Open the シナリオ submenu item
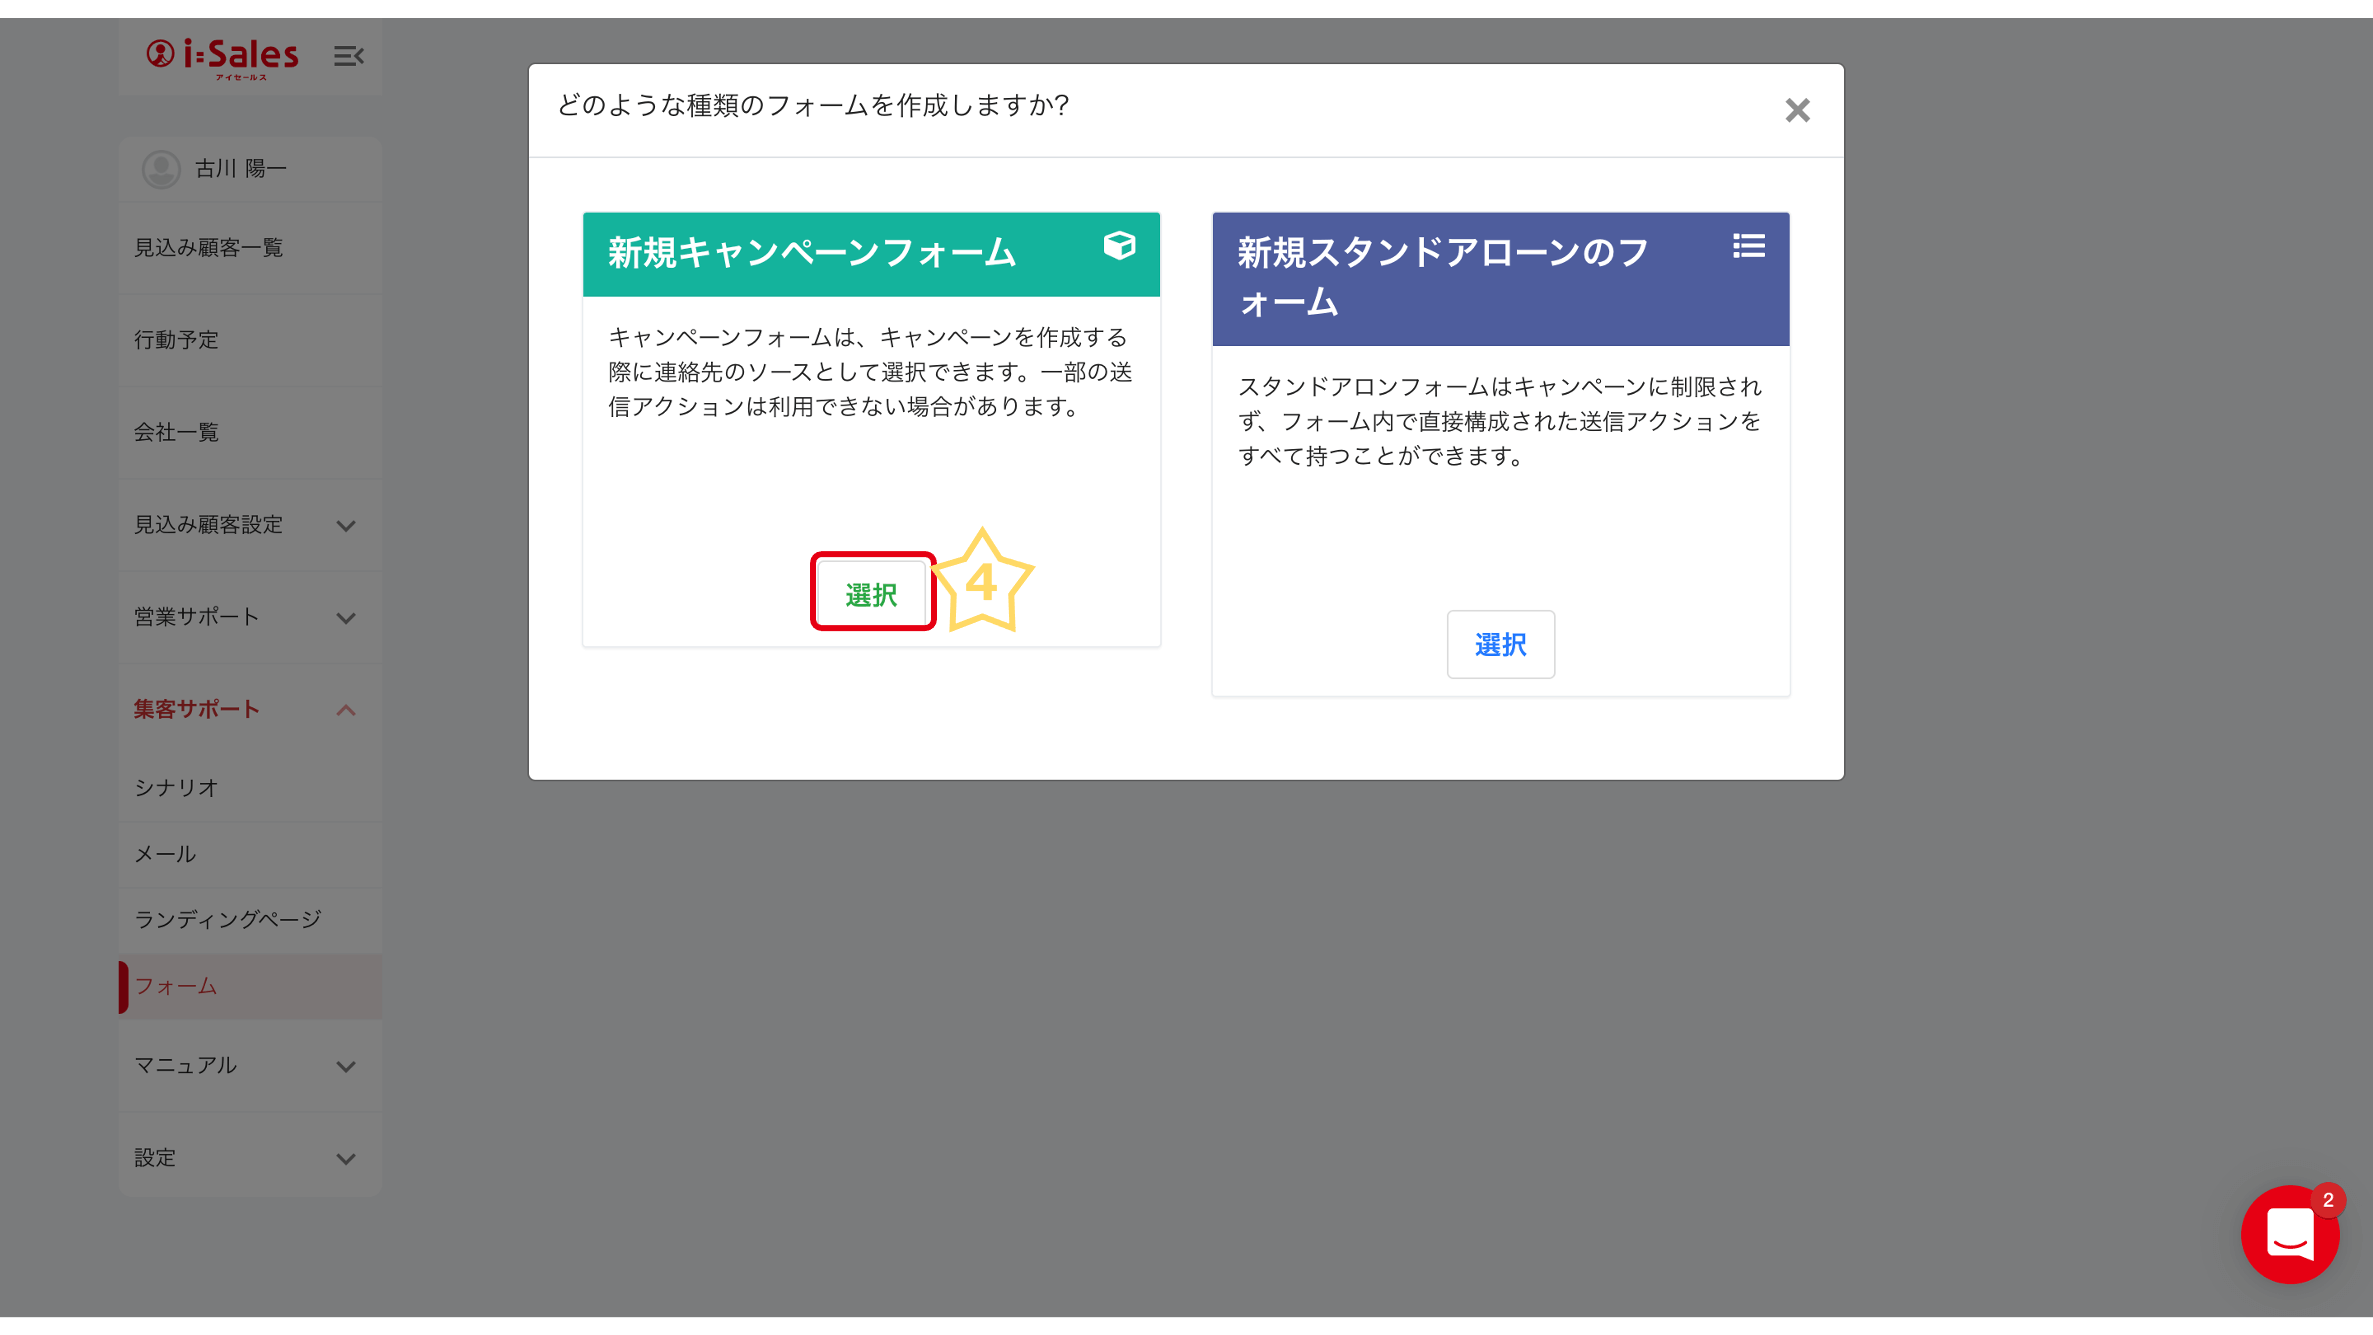 coord(176,788)
